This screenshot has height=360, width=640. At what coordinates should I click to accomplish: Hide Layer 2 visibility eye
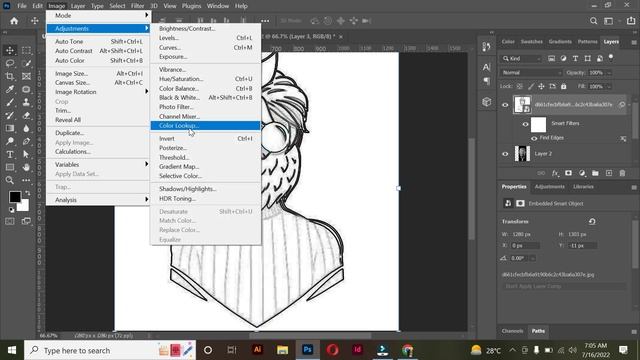click(x=505, y=154)
